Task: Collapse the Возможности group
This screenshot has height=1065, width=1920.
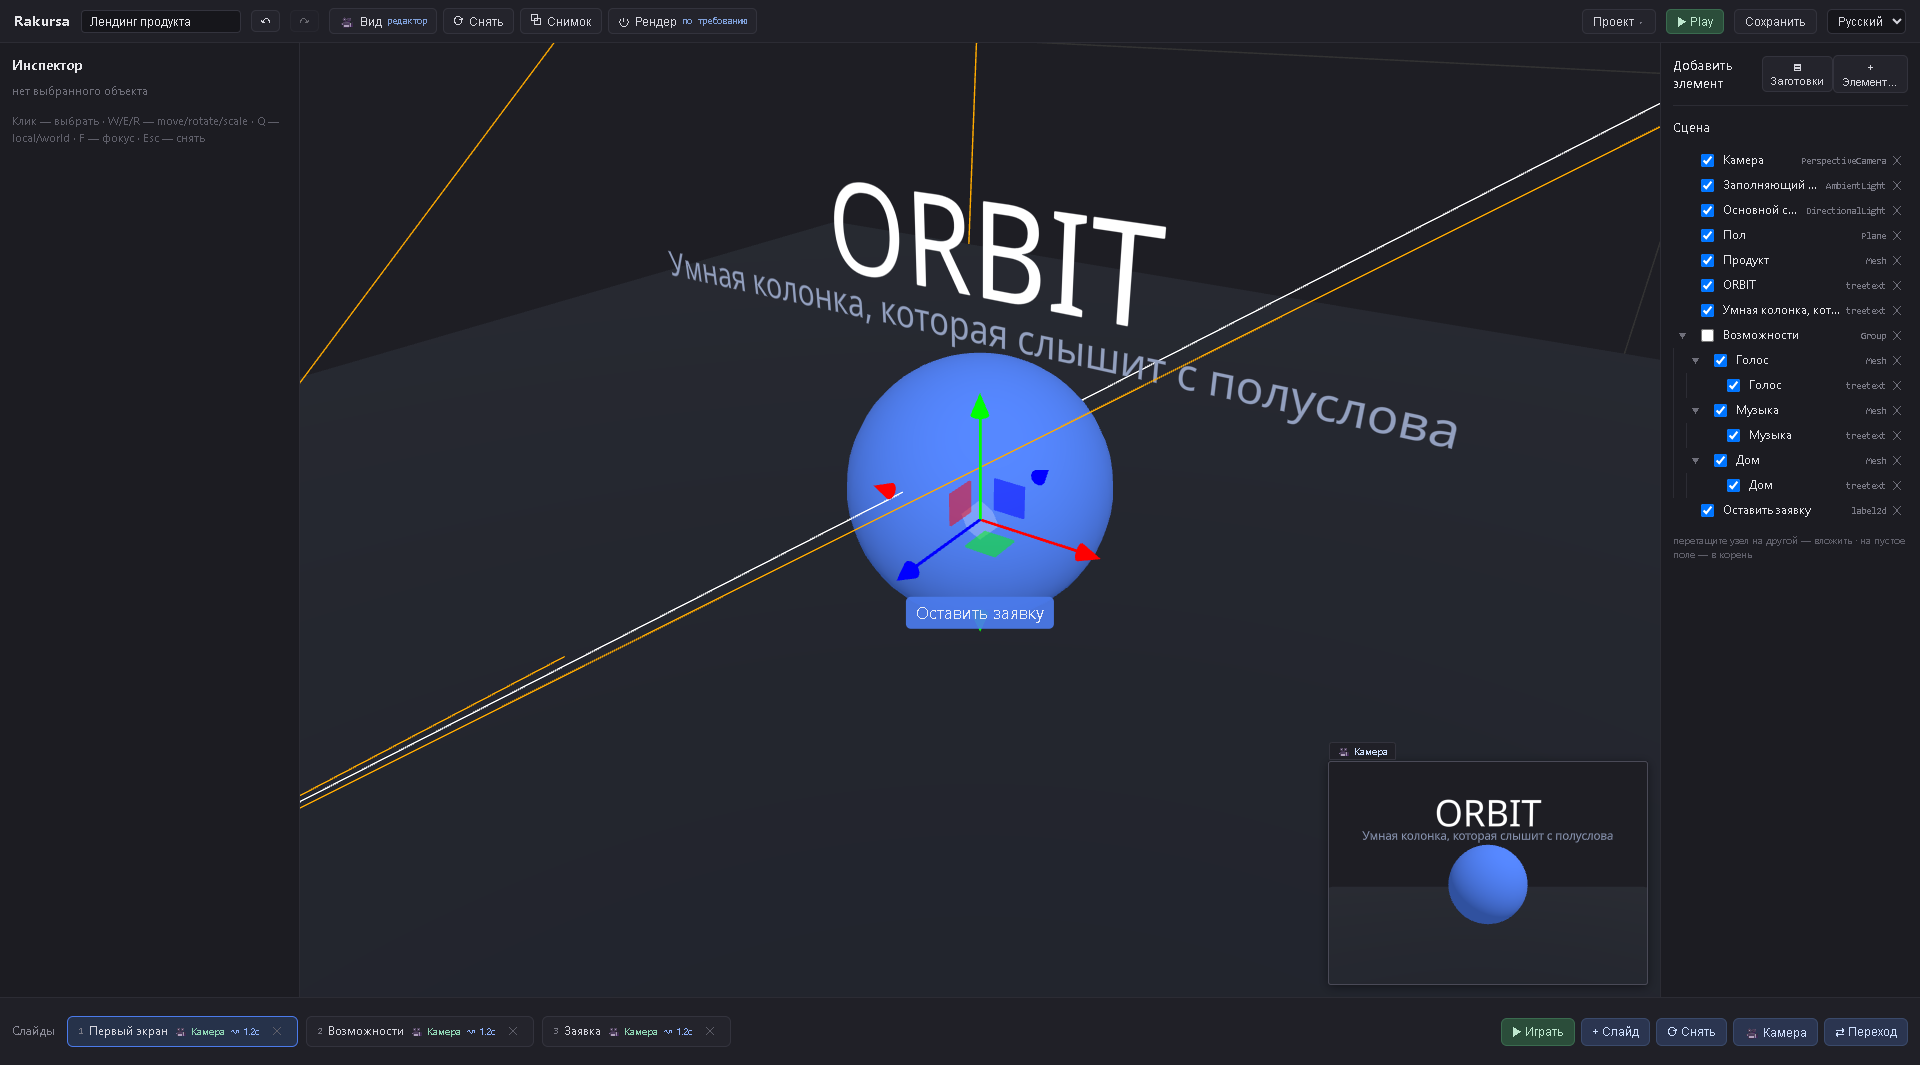Action: pos(1682,336)
